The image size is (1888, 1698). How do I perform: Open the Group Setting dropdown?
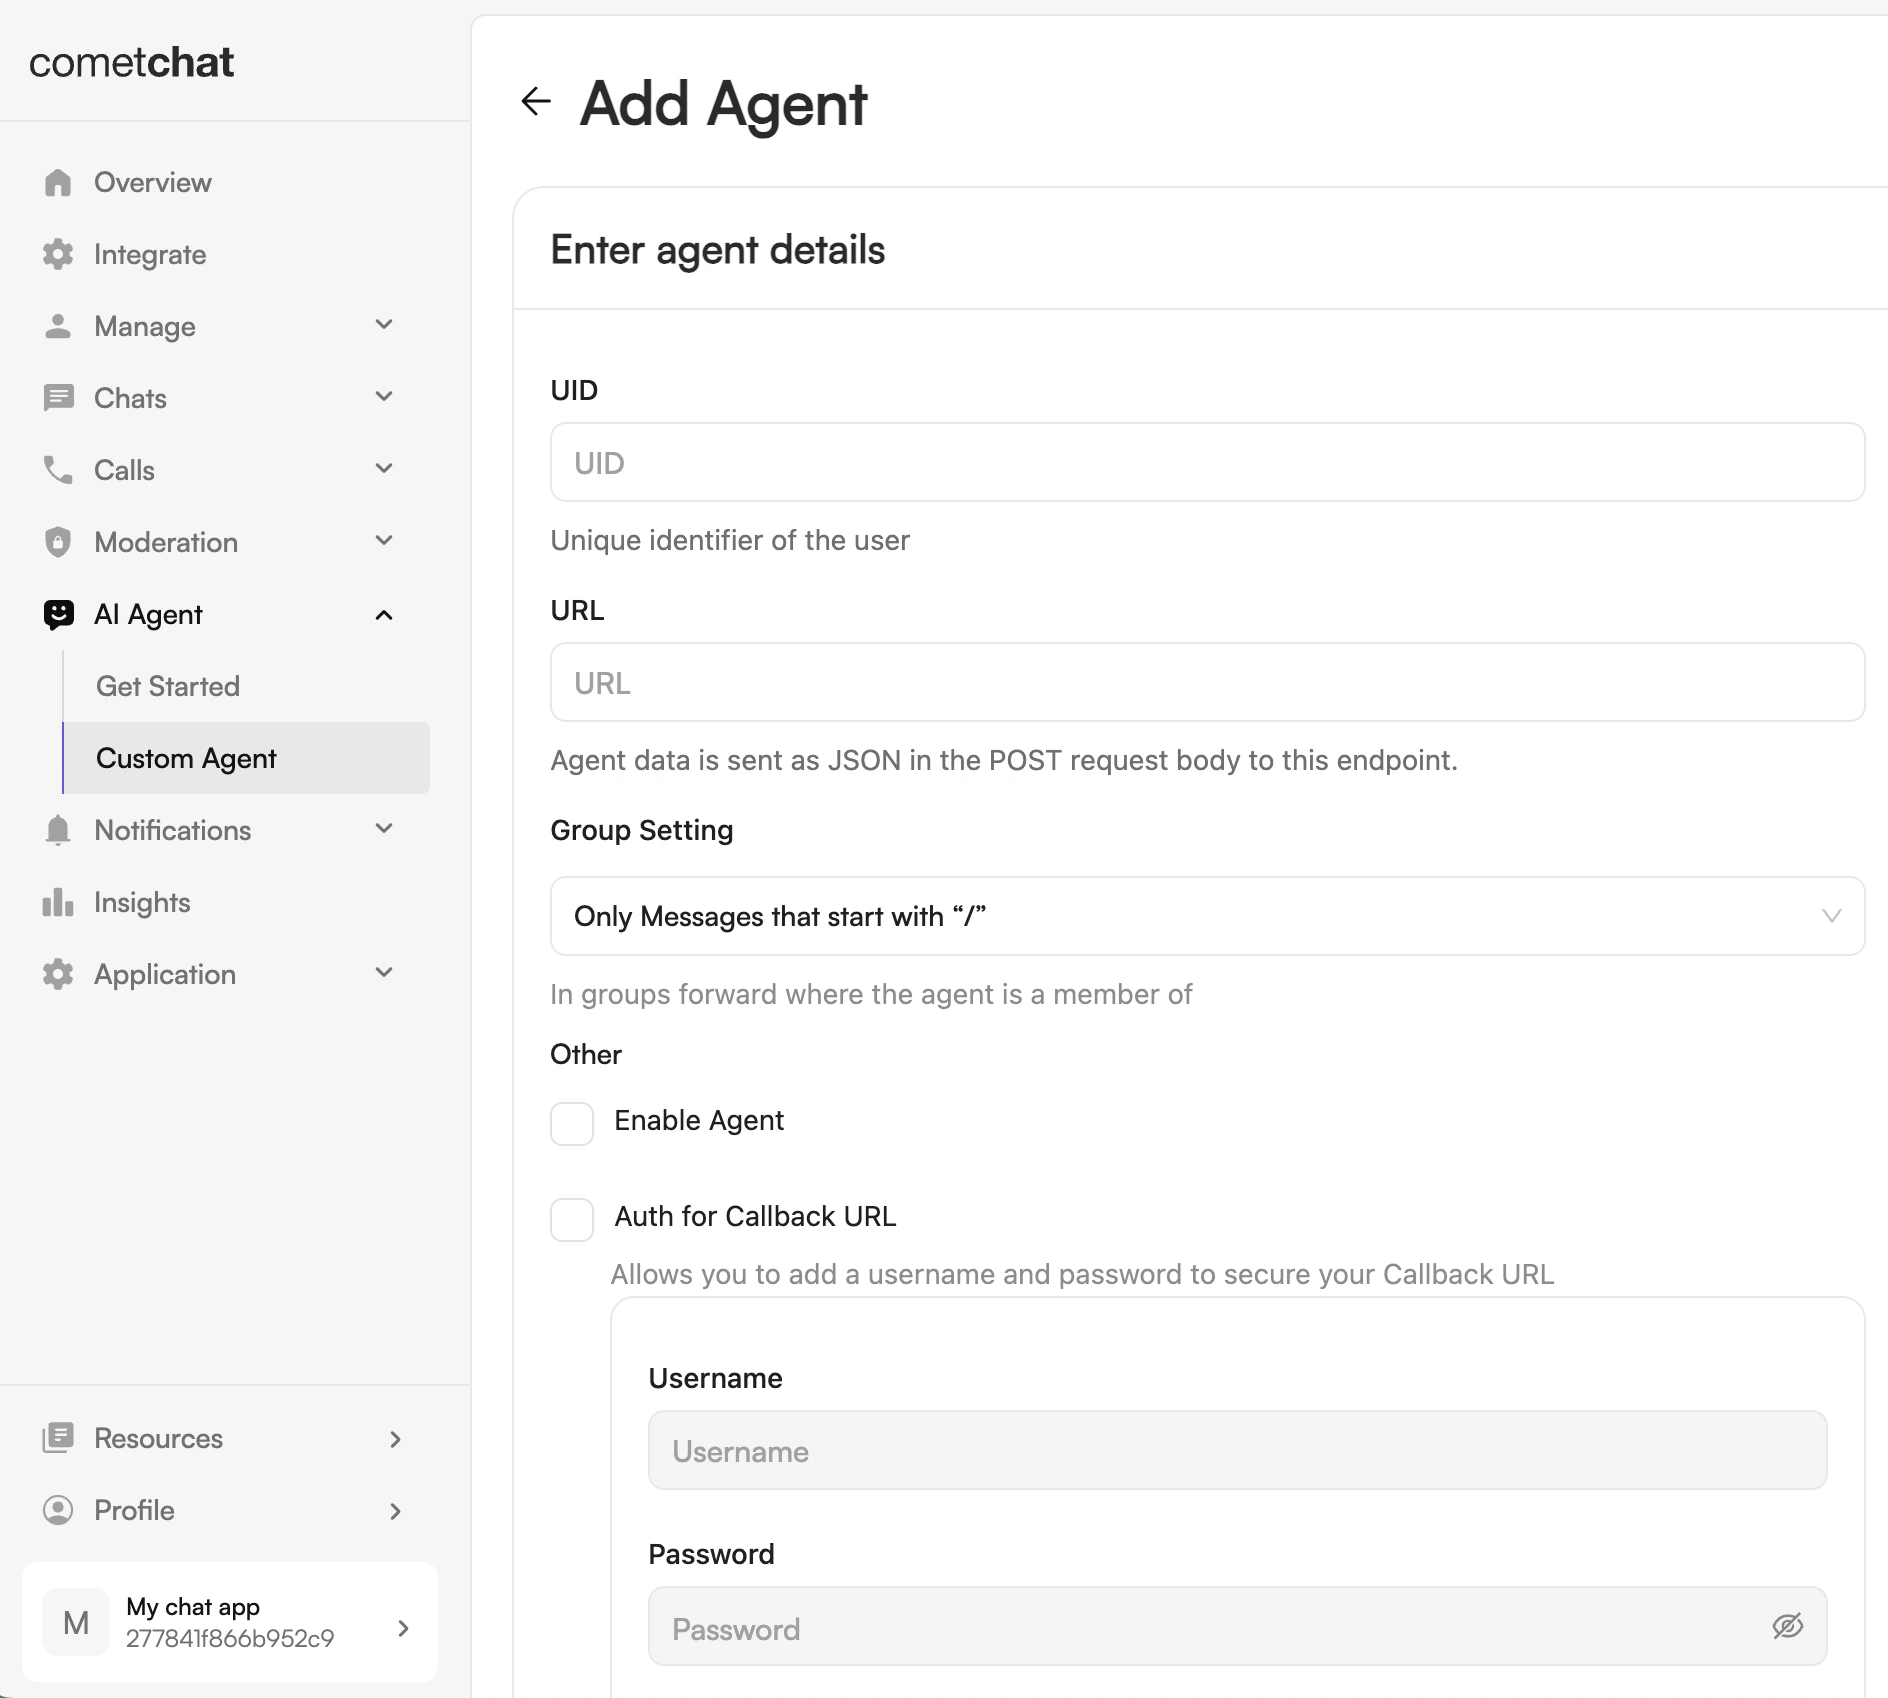point(1207,916)
